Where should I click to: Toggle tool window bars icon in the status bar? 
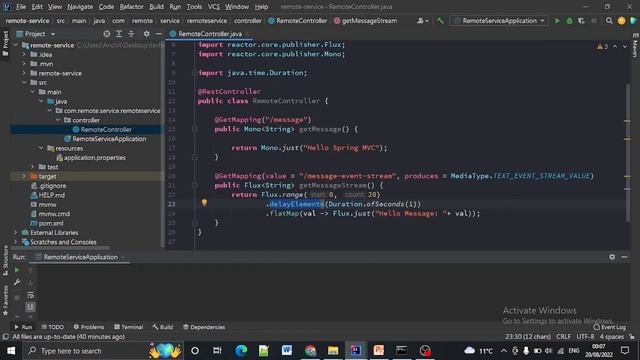pyautogui.click(x=5, y=337)
